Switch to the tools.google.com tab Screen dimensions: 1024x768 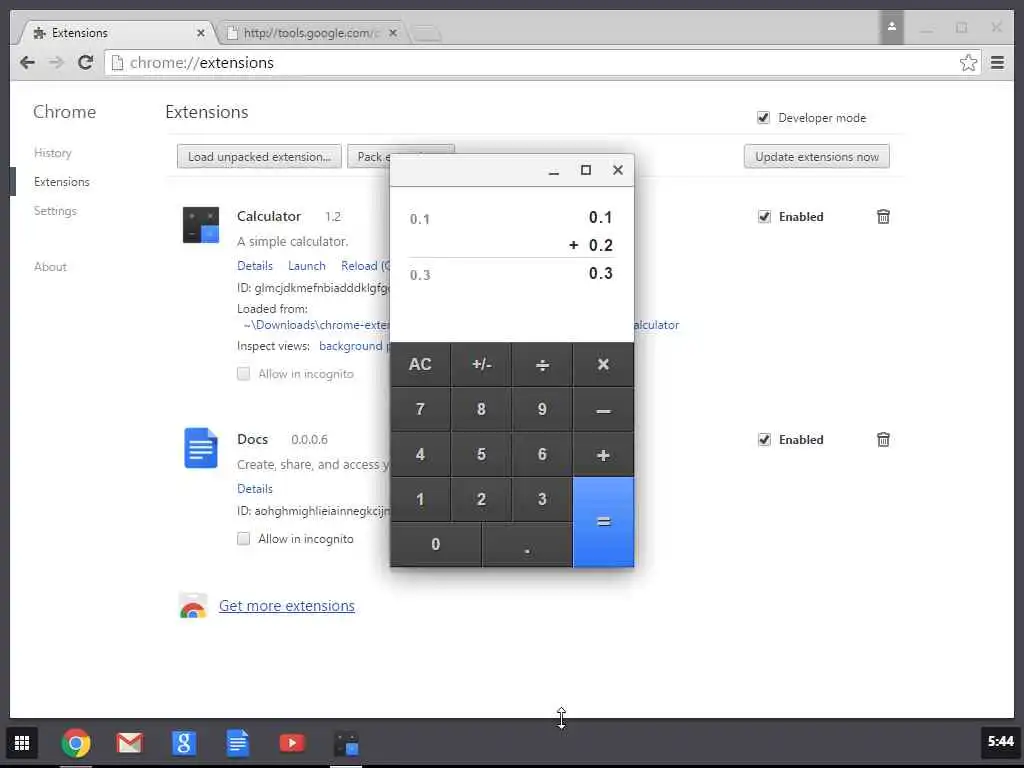[x=313, y=33]
